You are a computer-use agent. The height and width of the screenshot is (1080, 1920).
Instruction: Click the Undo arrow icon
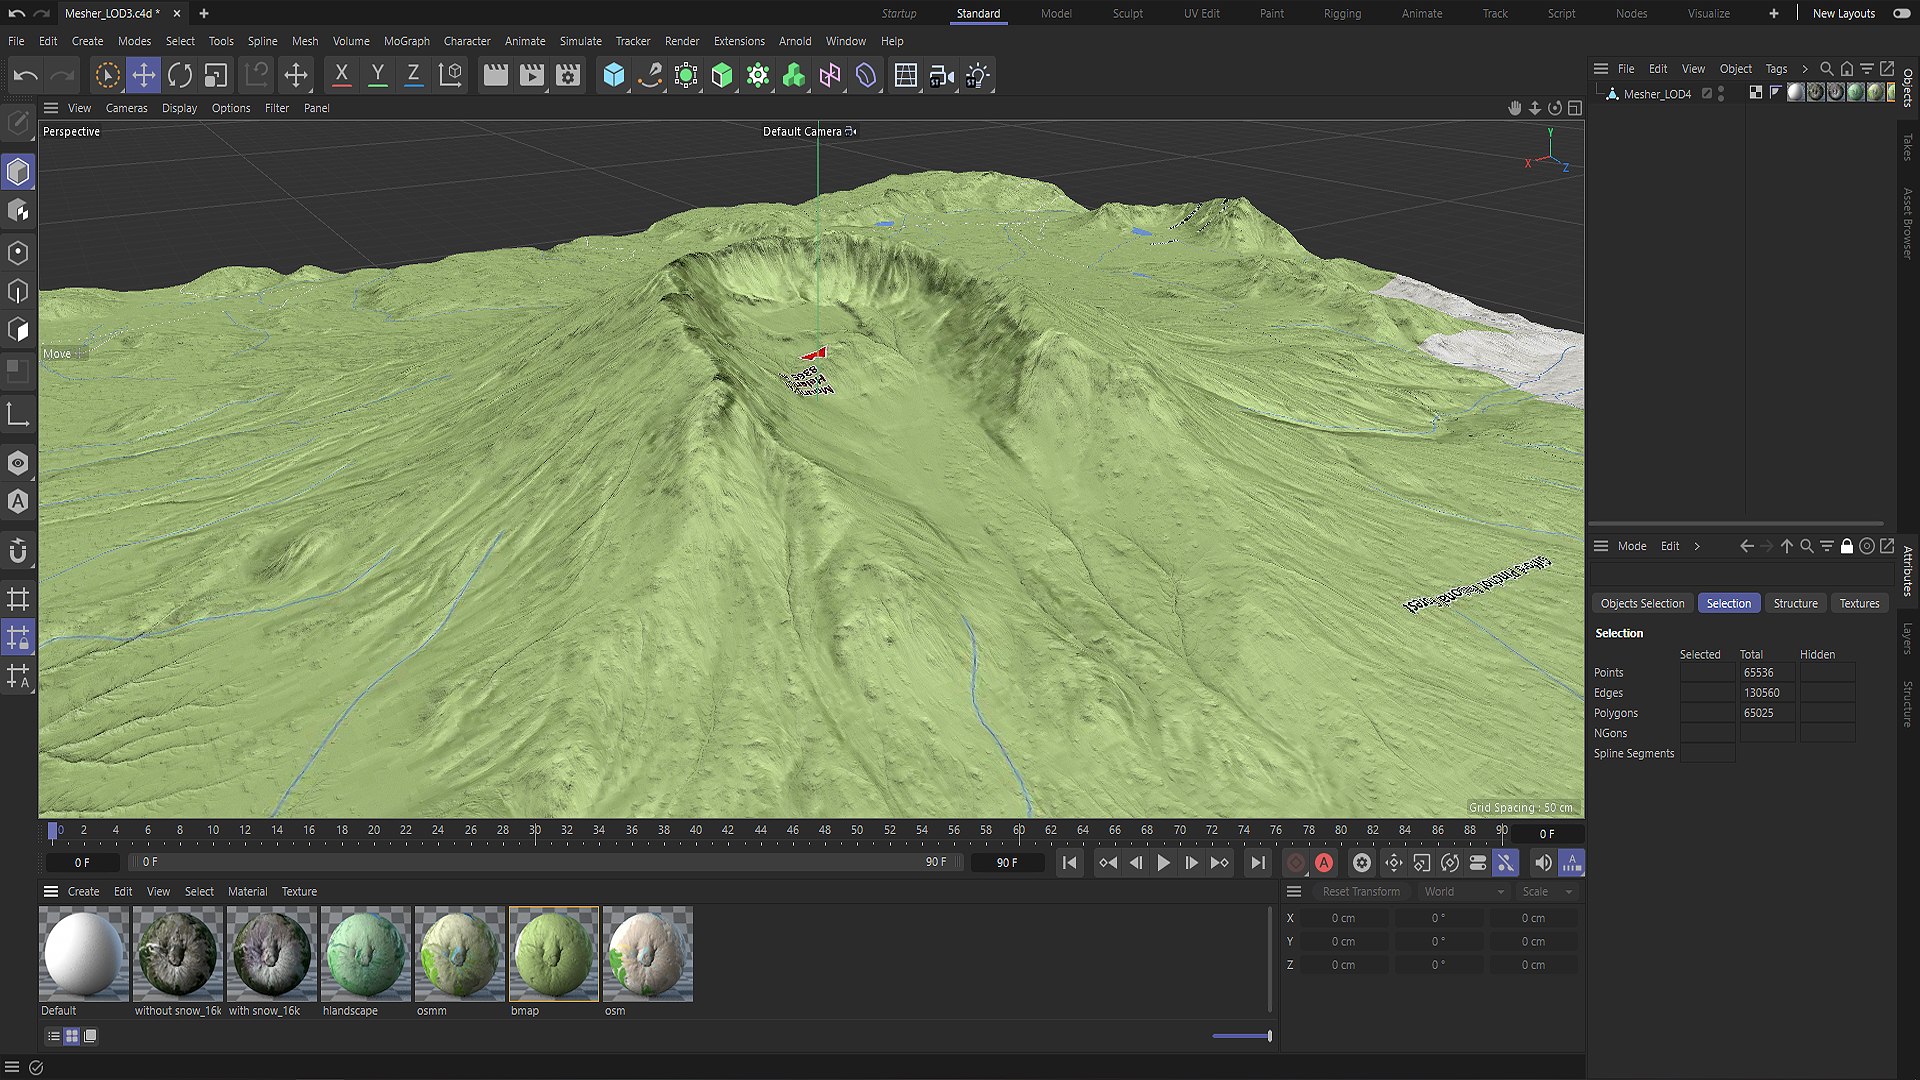(26, 75)
